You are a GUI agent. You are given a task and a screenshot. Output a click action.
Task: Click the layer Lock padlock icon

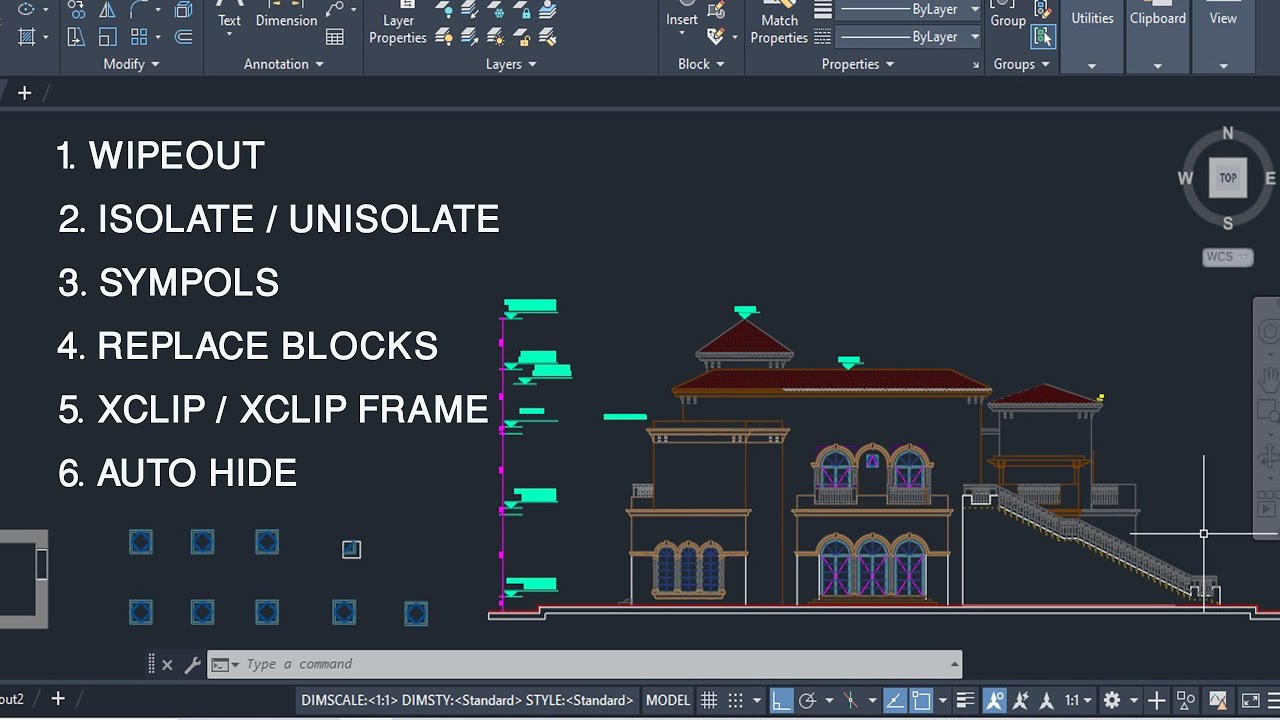(x=521, y=10)
